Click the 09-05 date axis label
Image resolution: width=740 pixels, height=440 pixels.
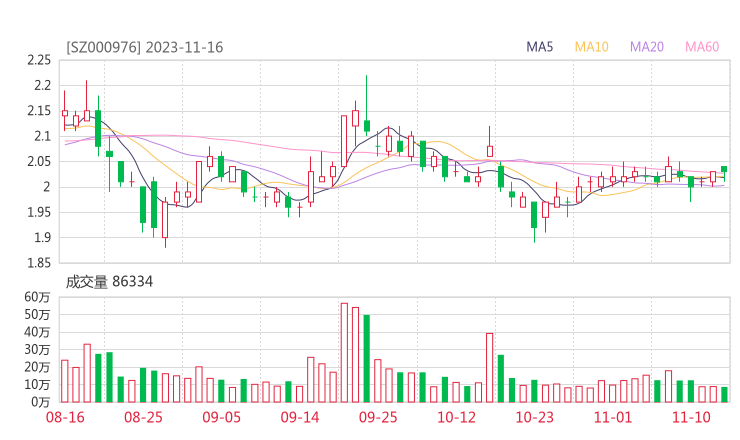pyautogui.click(x=221, y=417)
